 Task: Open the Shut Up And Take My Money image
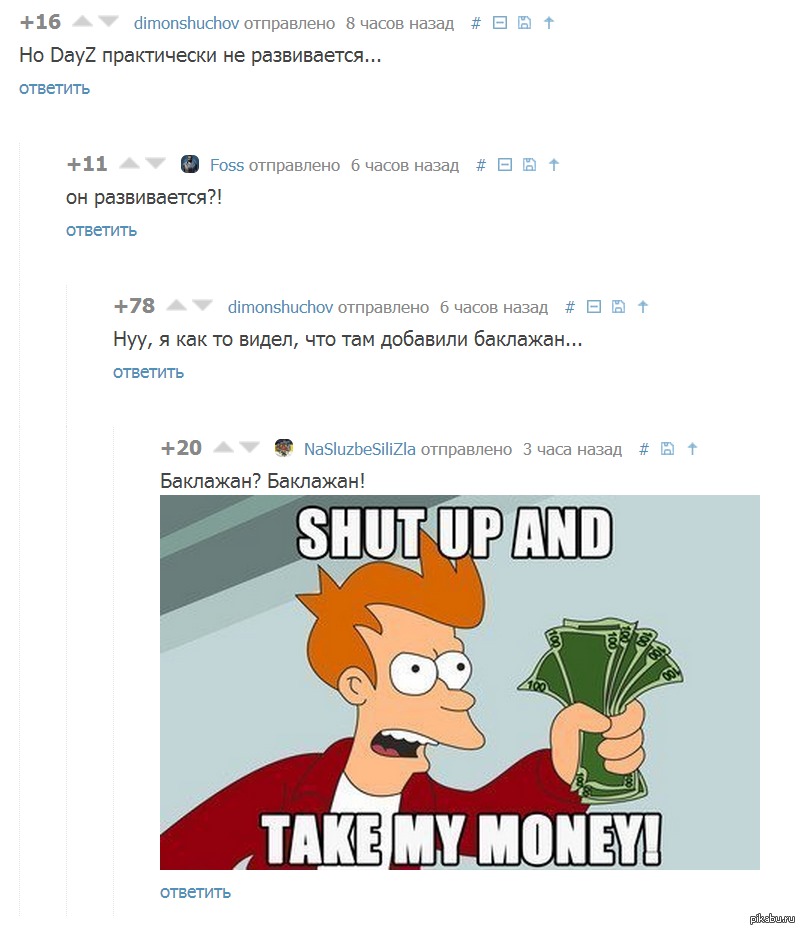click(460, 682)
